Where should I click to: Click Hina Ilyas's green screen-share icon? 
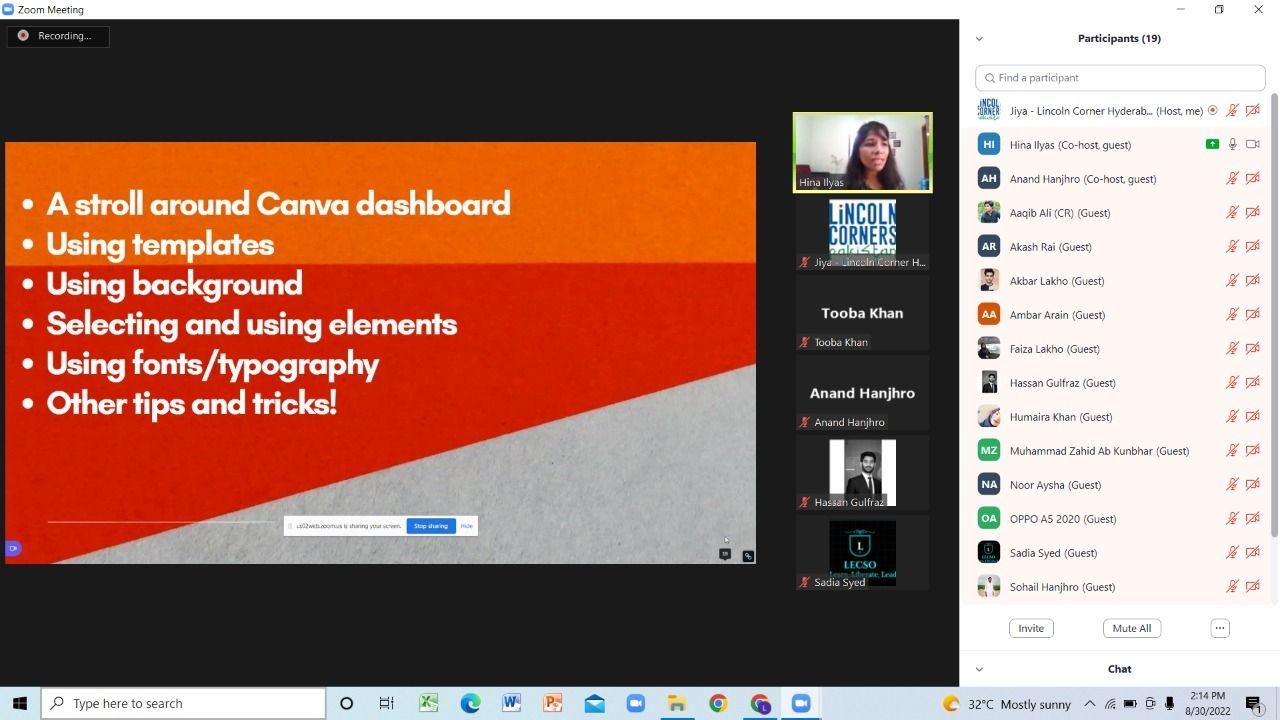click(1212, 145)
